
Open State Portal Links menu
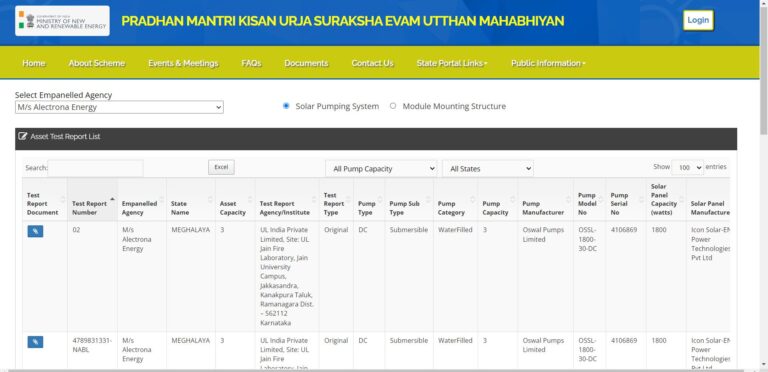pos(452,63)
